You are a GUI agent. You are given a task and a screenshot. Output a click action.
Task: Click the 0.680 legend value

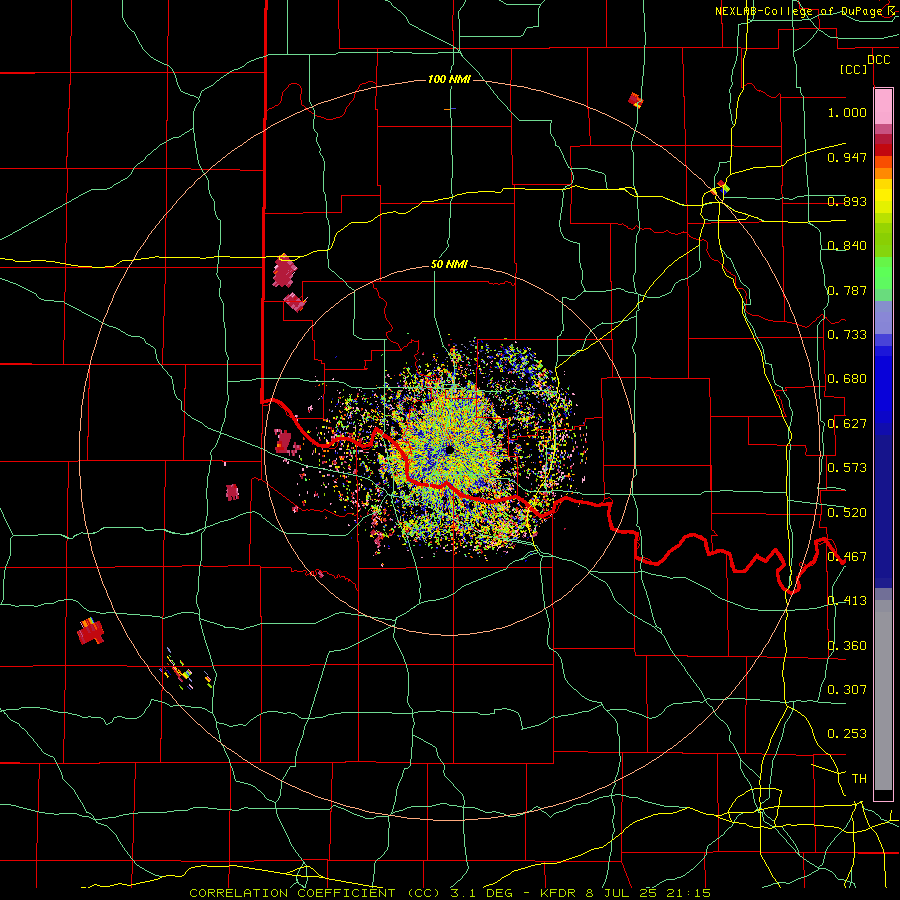pyautogui.click(x=847, y=379)
